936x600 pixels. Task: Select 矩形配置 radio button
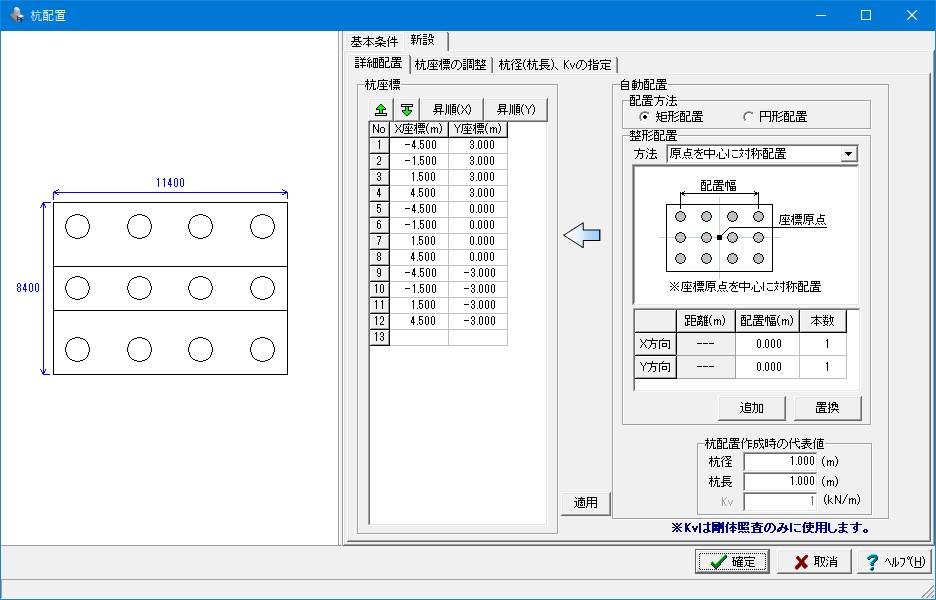coord(644,116)
